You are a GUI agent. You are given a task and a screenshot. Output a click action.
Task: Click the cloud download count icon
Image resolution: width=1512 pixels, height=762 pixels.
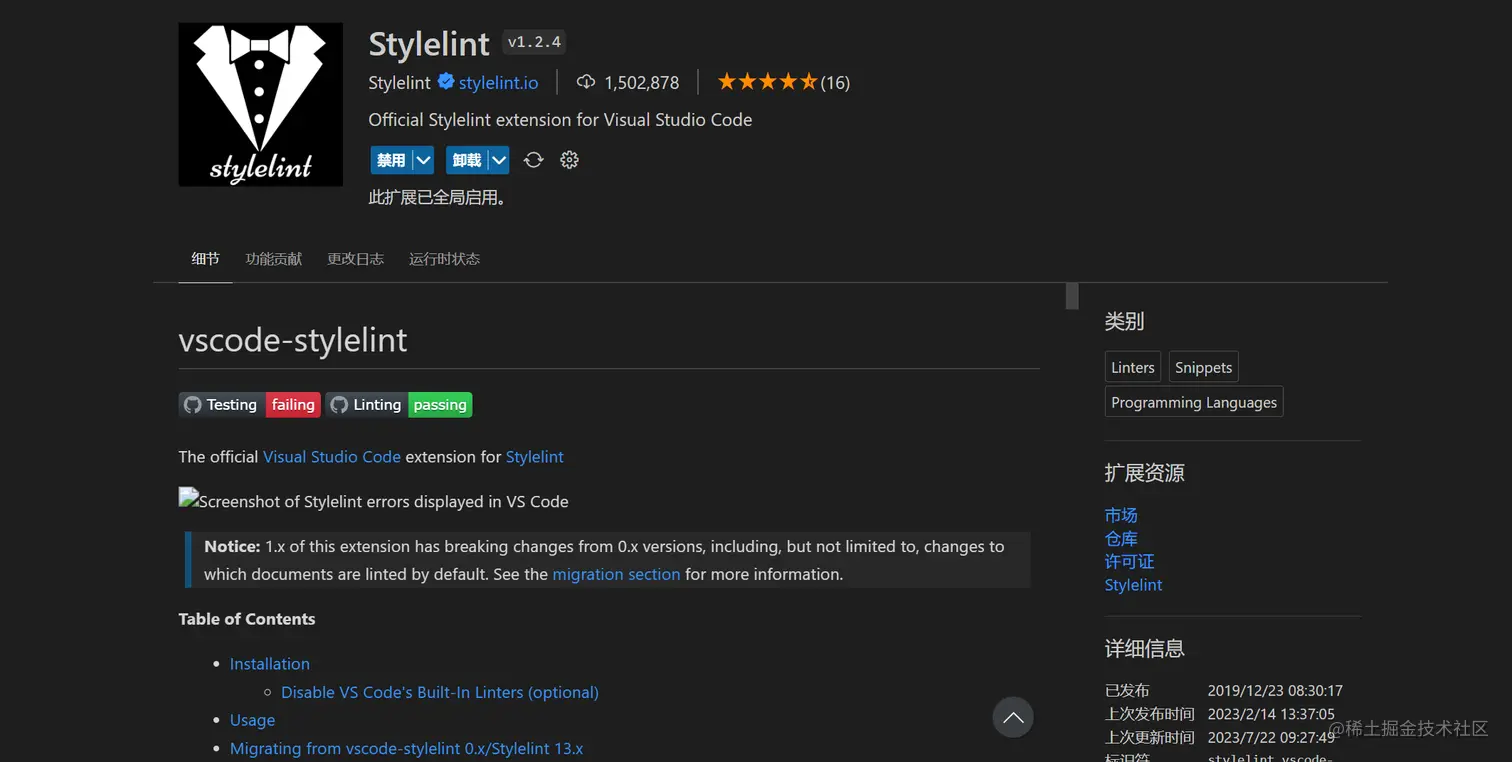tap(586, 82)
